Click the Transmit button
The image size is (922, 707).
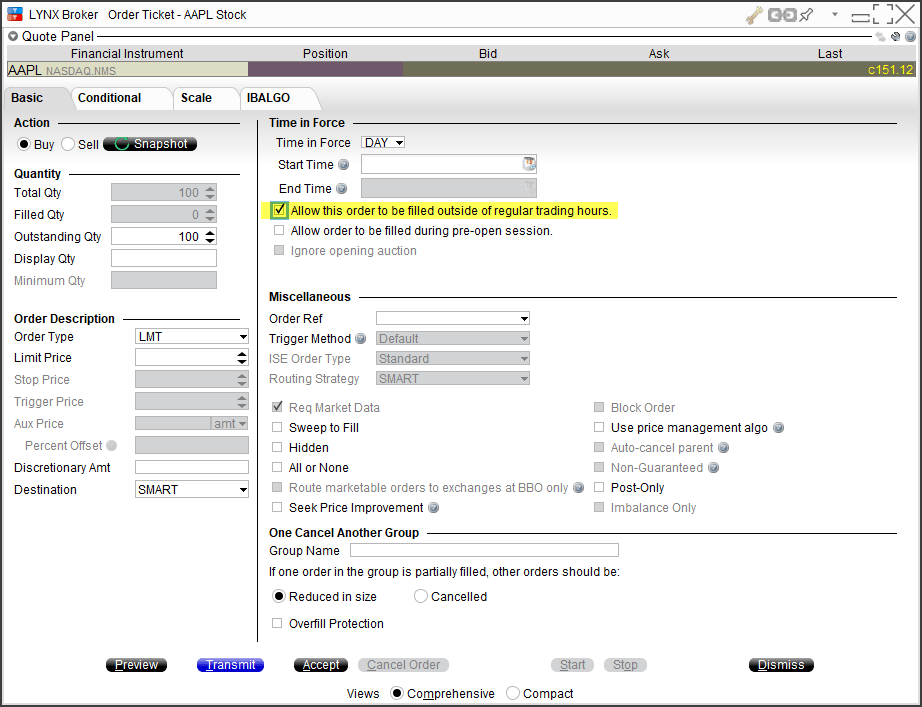(230, 665)
